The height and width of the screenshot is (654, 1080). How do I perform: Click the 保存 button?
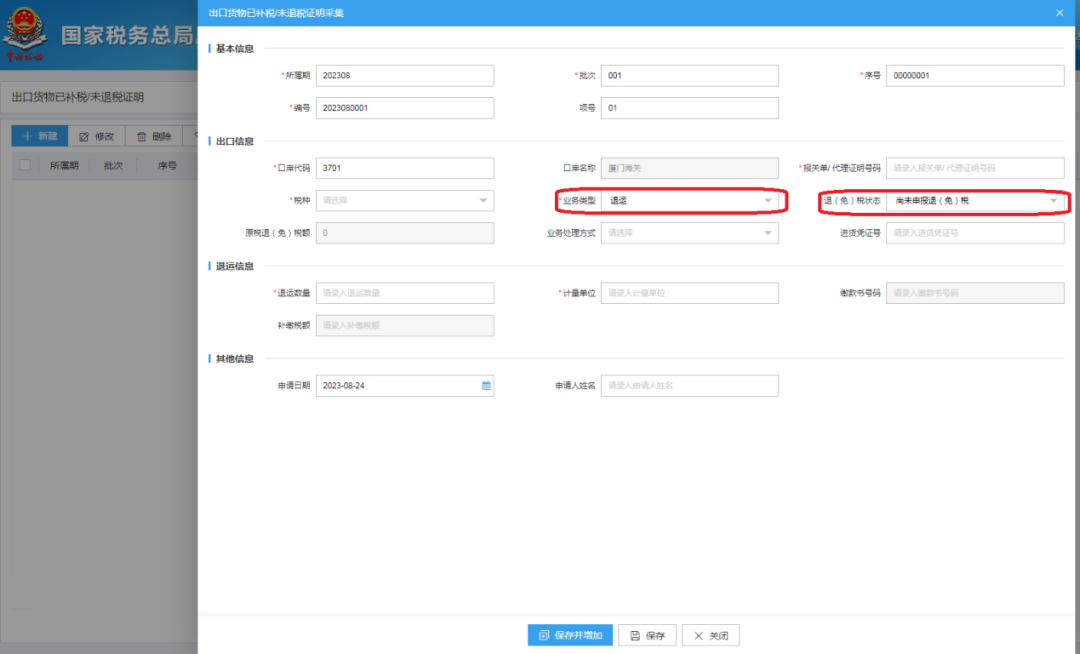tap(647, 635)
